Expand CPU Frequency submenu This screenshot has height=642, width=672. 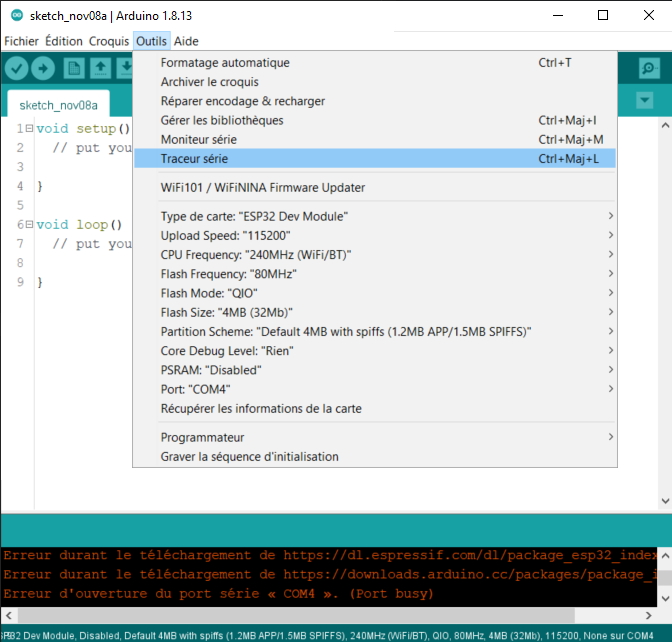click(375, 255)
